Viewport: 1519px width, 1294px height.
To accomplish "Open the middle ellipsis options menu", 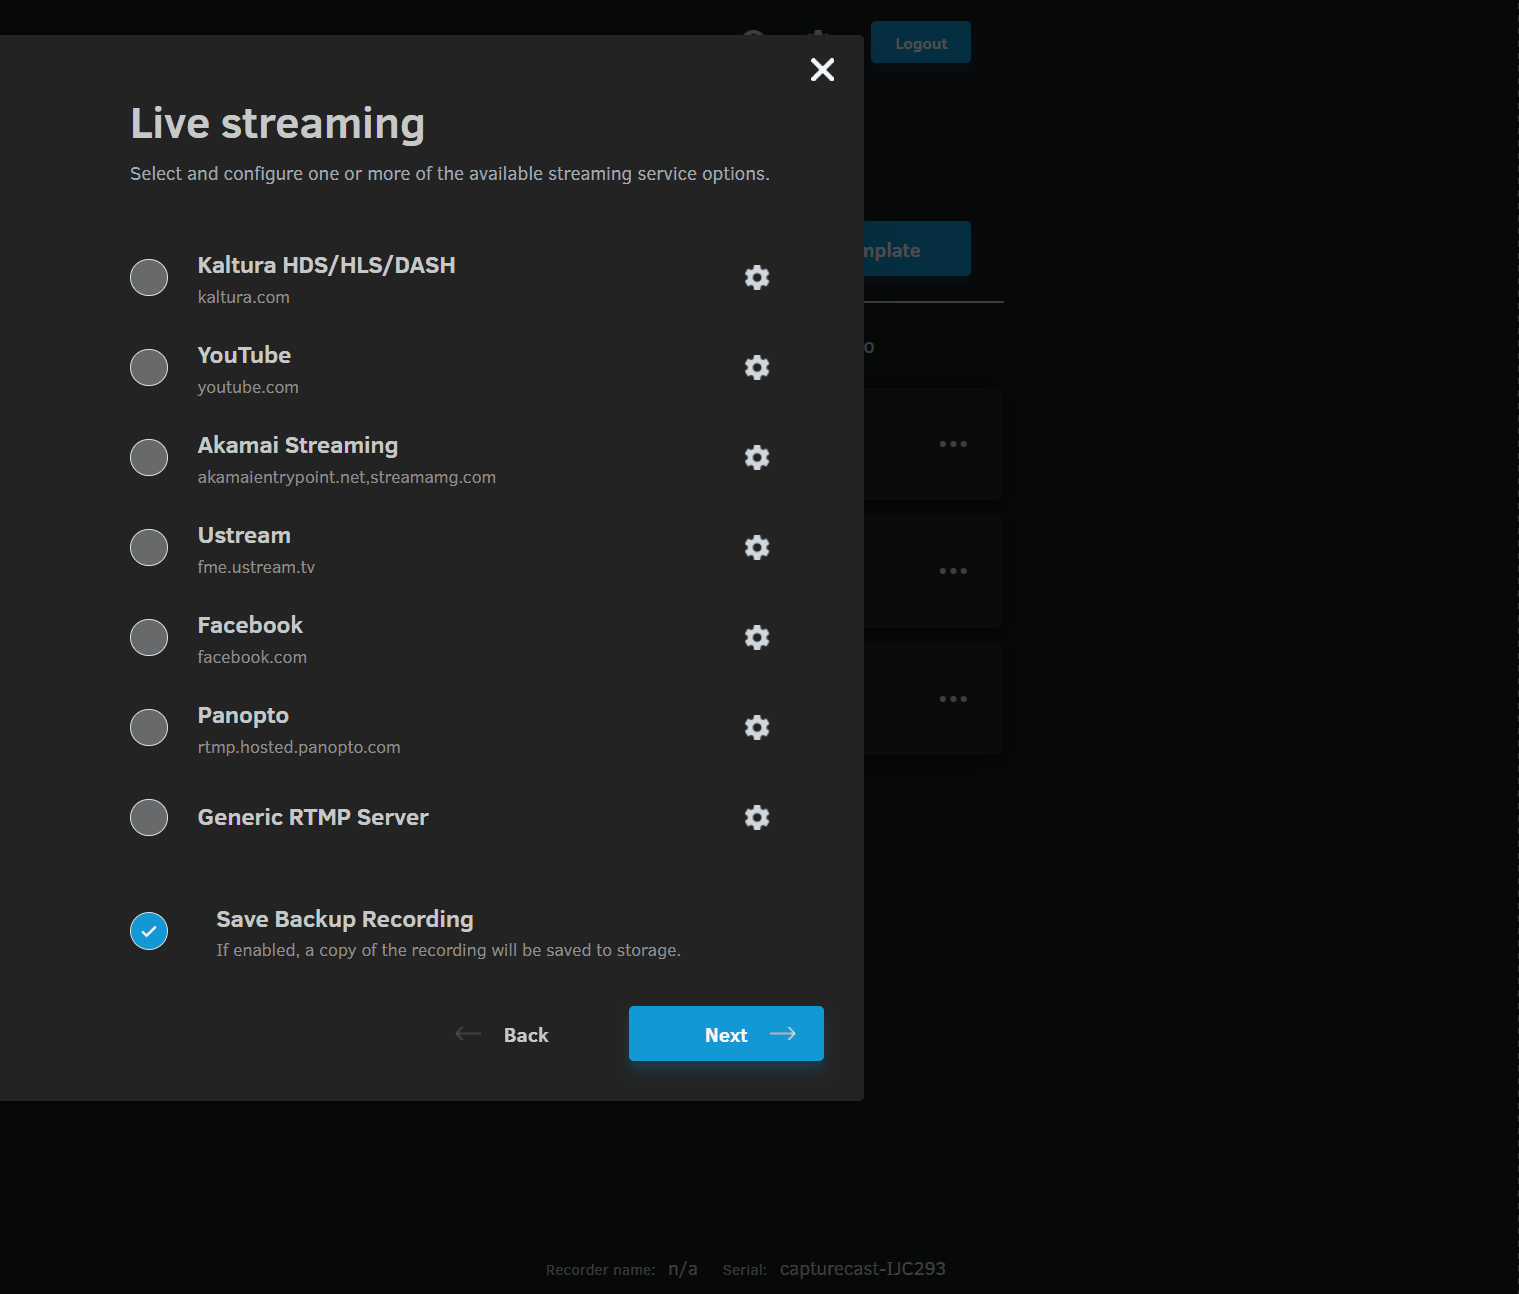I will [953, 571].
